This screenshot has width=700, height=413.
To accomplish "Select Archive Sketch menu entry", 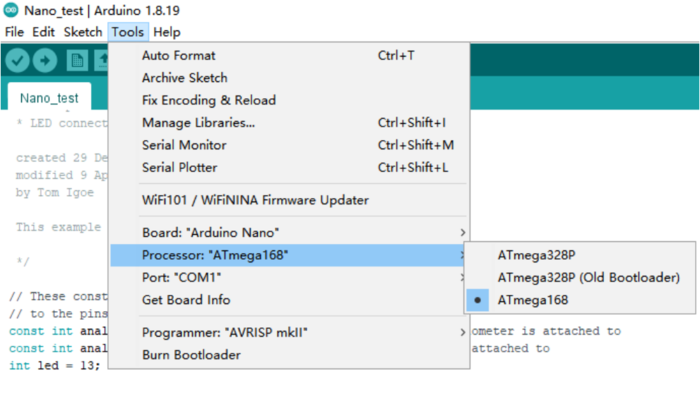I will pos(289,78).
